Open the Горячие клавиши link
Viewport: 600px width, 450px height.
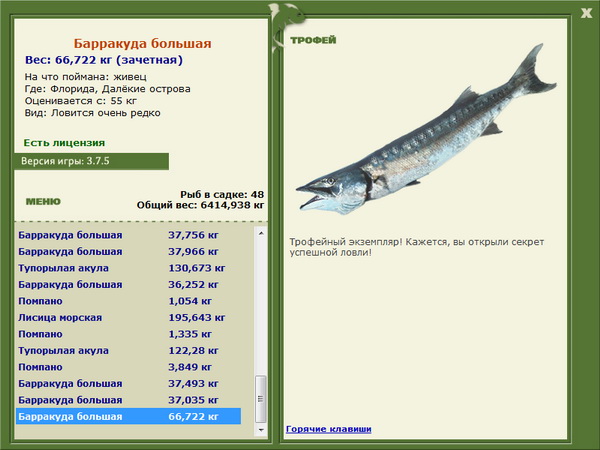tap(329, 429)
